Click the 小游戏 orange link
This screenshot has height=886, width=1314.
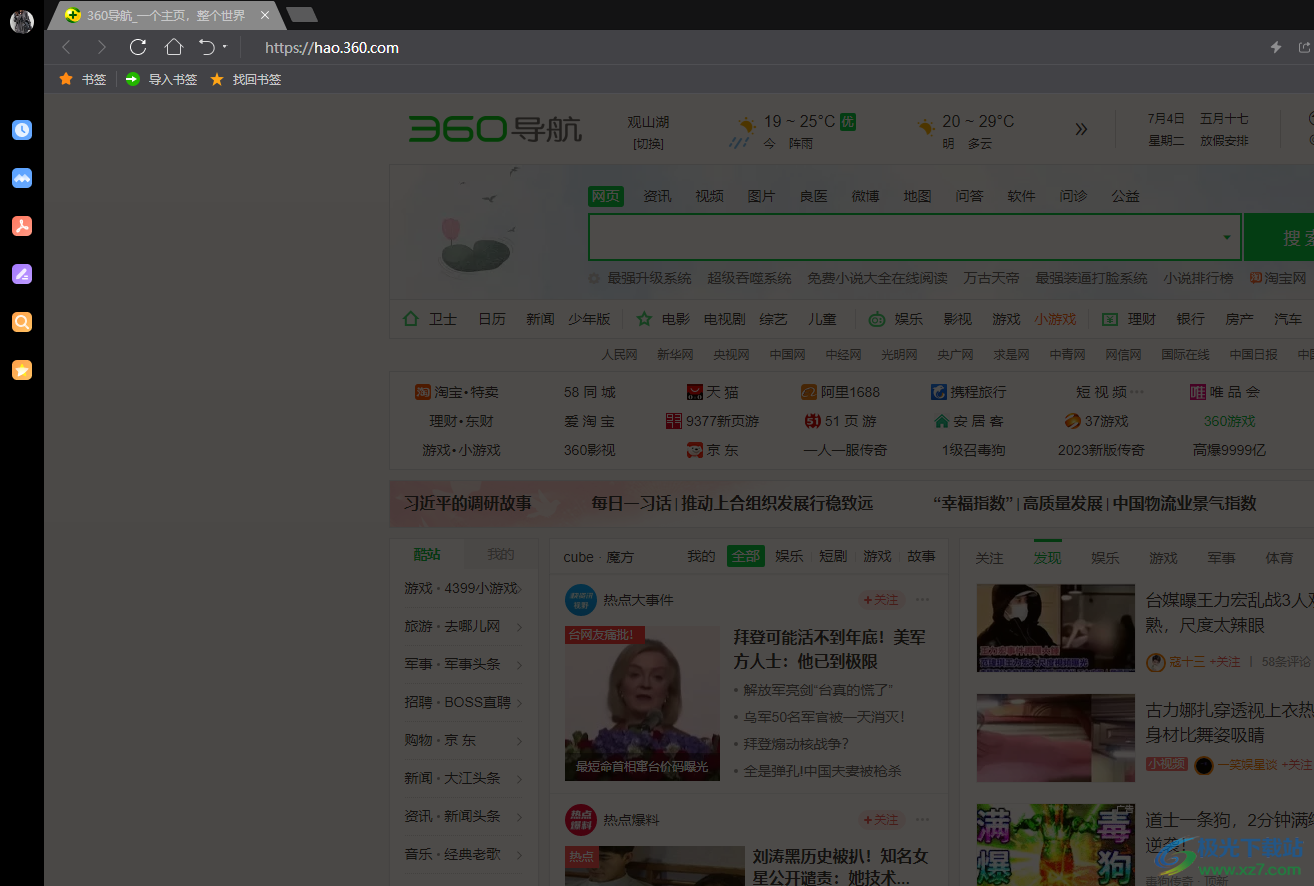pos(1055,319)
